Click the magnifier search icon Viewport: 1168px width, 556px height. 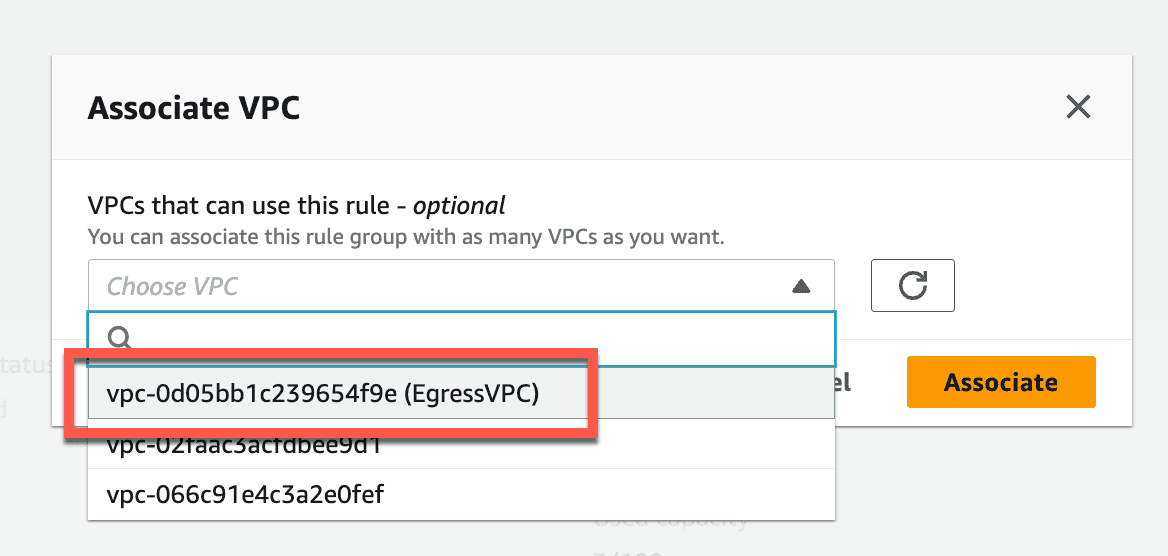tap(119, 338)
